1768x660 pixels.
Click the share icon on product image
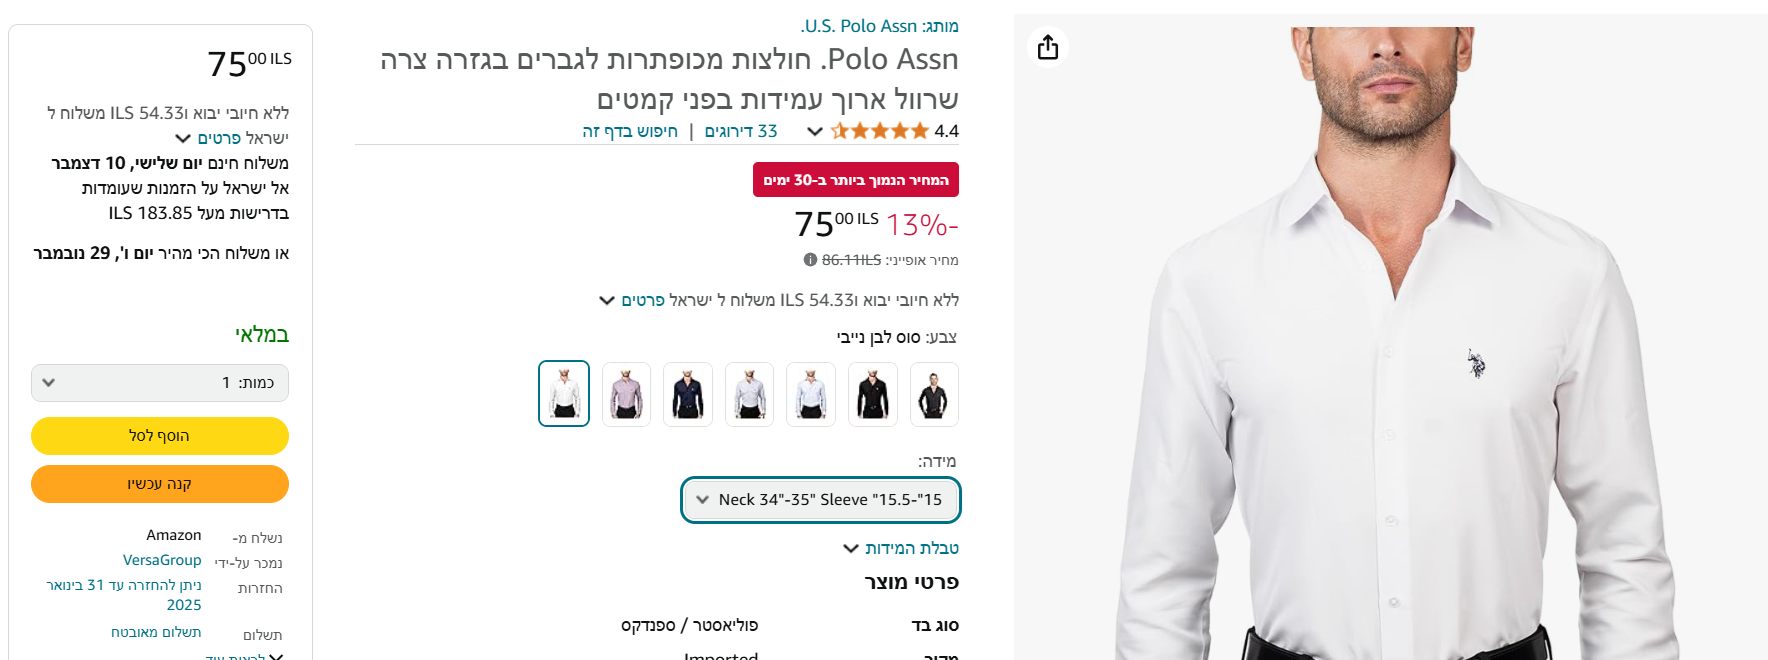1047,47
